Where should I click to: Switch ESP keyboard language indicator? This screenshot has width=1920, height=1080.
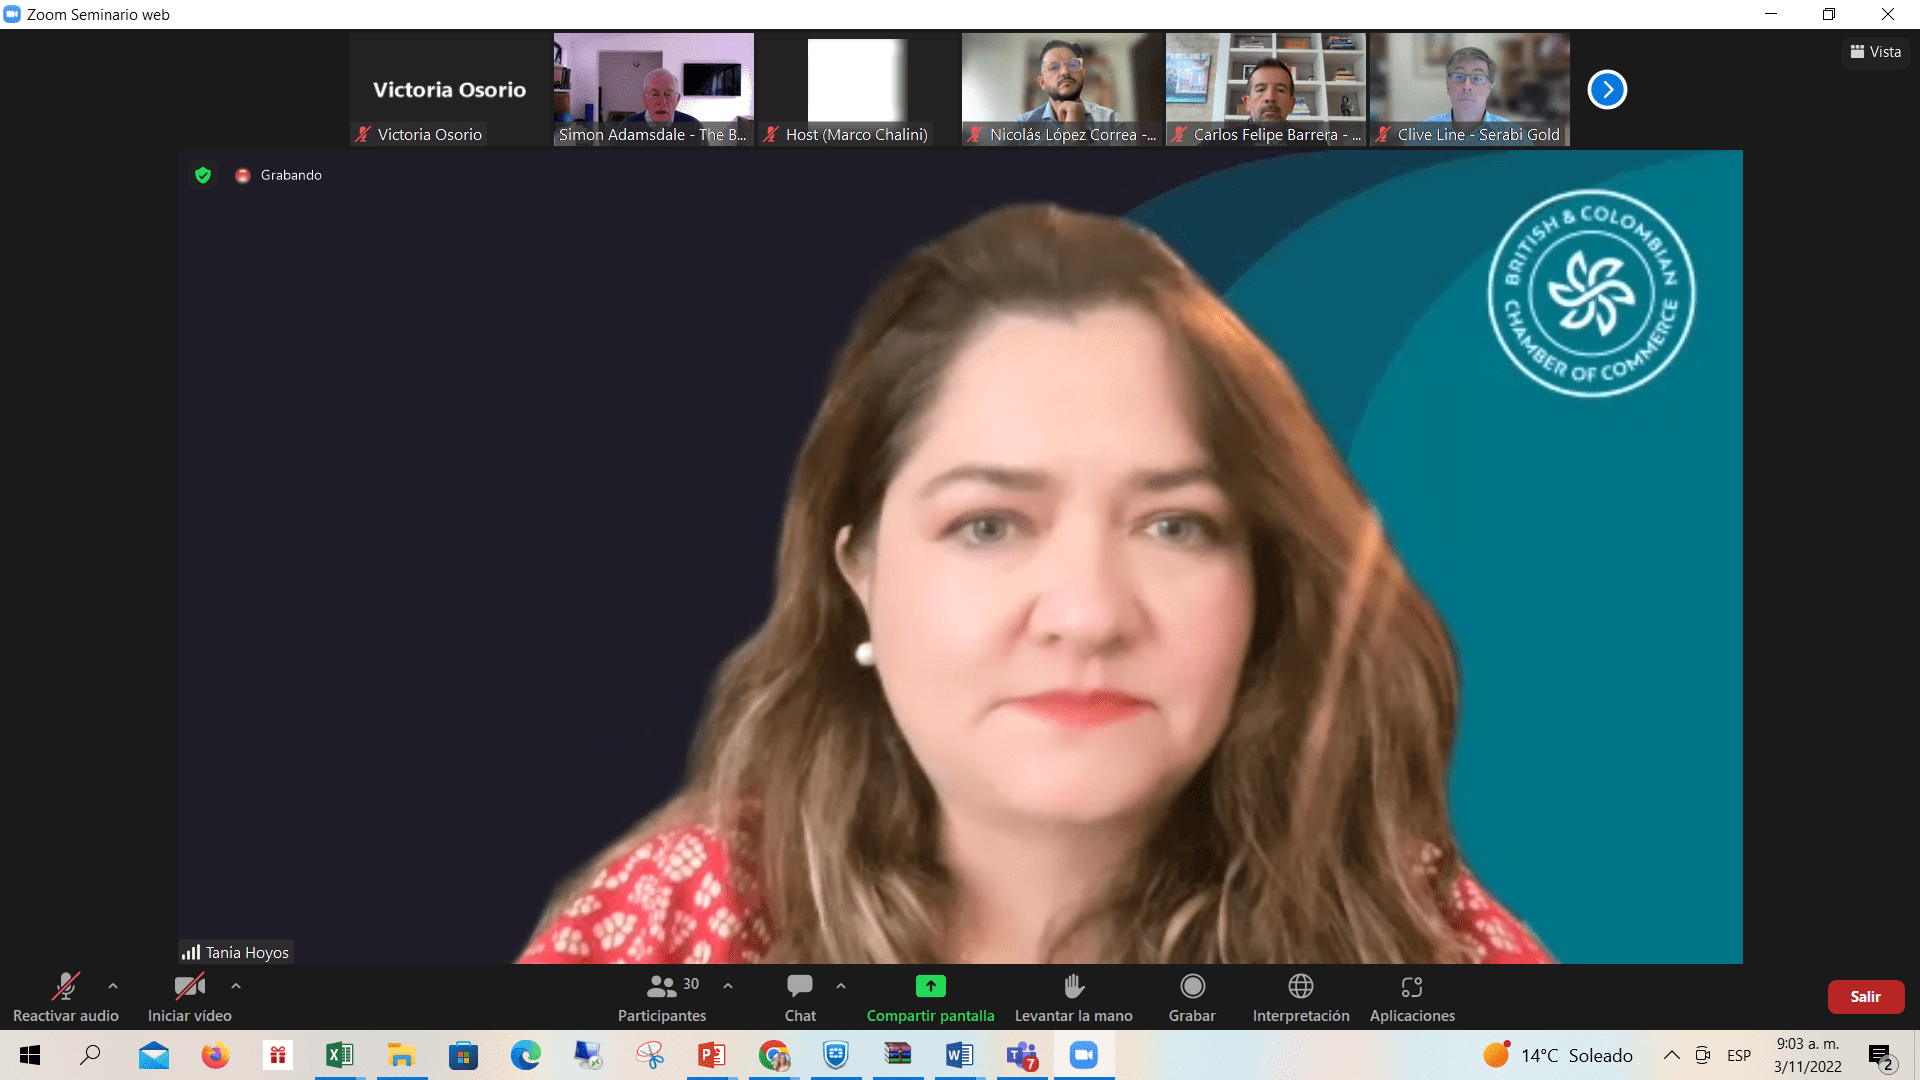(1739, 1055)
